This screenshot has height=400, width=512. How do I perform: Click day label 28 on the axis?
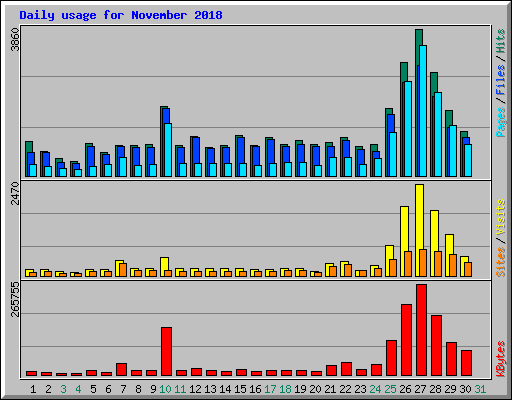(x=435, y=389)
